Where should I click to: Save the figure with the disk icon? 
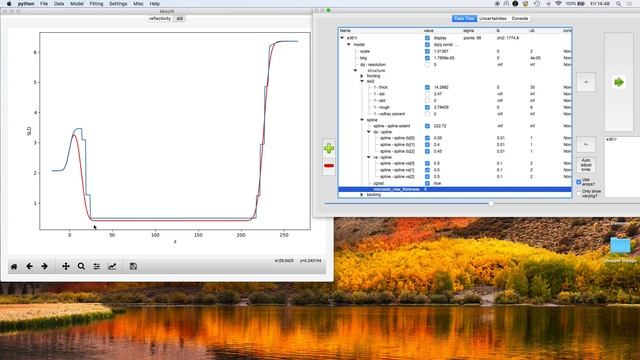point(133,267)
